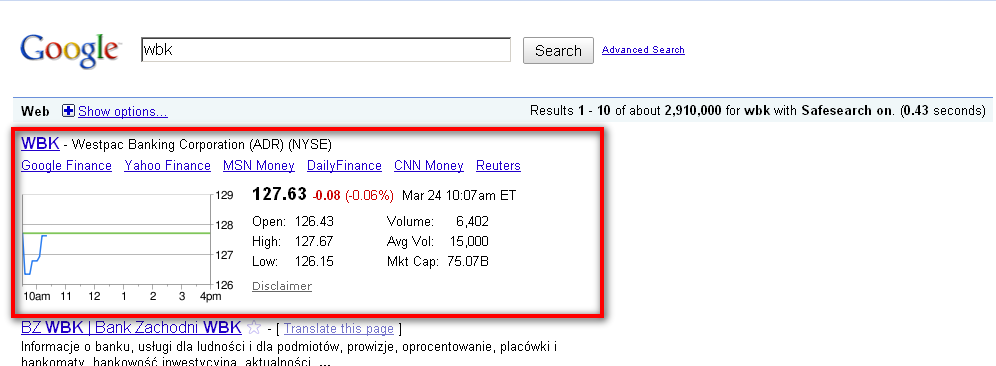Click the search field containing wbk
Image resolution: width=996 pixels, height=366 pixels.
326,50
